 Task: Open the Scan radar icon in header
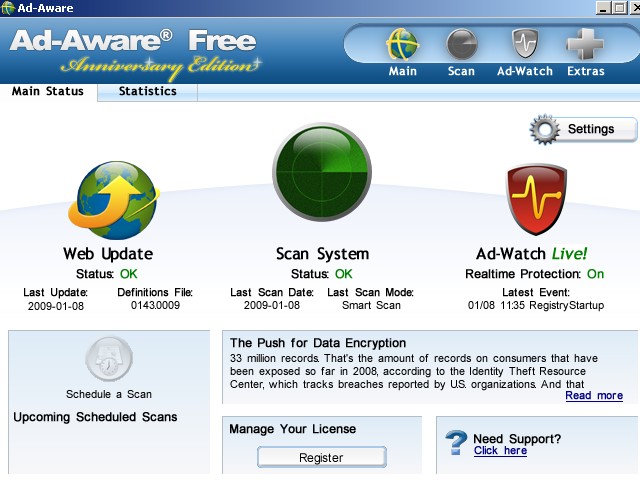[x=462, y=44]
